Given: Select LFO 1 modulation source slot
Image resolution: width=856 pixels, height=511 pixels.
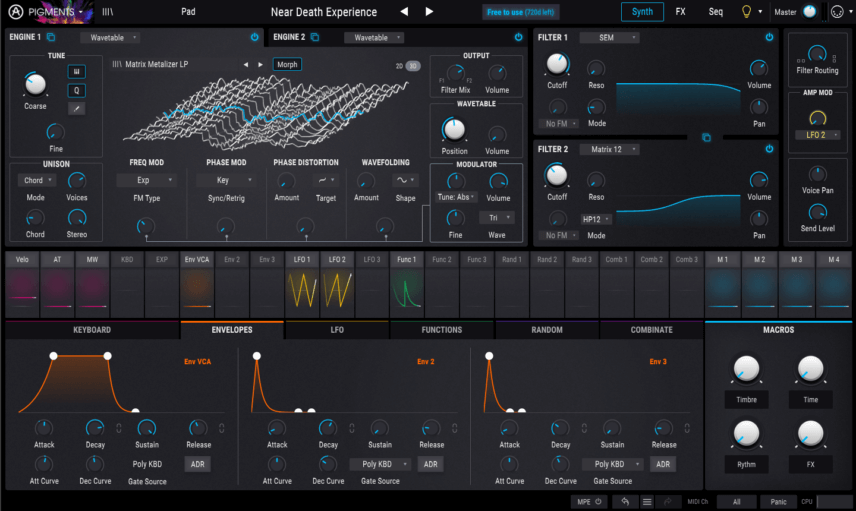Looking at the screenshot, I should [302, 284].
